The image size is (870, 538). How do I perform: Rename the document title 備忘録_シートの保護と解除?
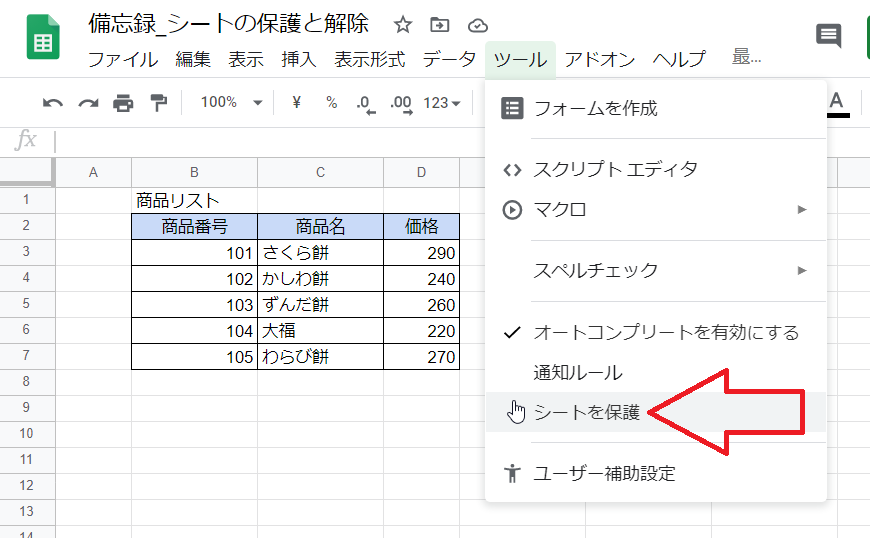point(228,24)
